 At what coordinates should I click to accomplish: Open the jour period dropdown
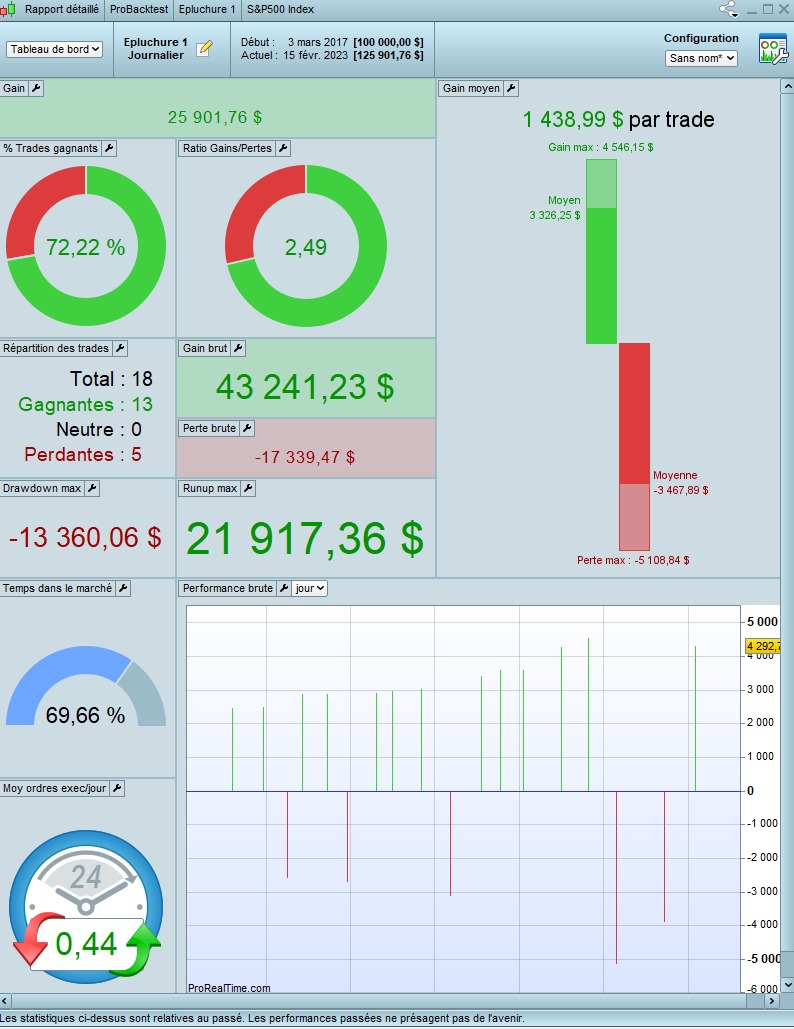click(310, 589)
